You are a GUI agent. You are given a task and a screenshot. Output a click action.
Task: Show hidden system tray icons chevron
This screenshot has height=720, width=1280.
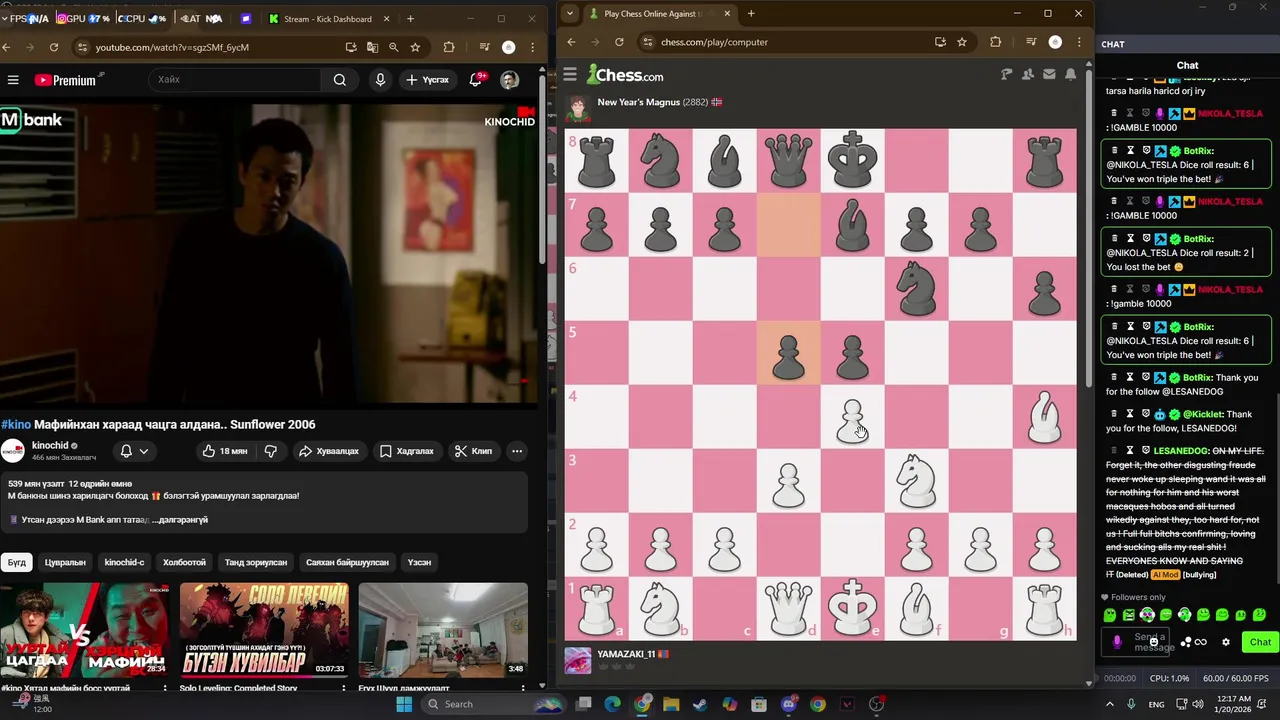(x=1111, y=704)
